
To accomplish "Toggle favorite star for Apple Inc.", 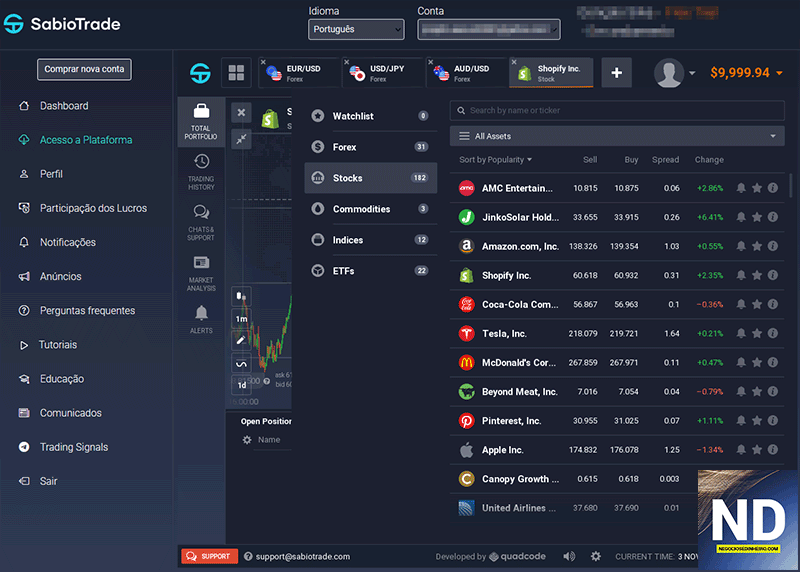I will coord(757,450).
